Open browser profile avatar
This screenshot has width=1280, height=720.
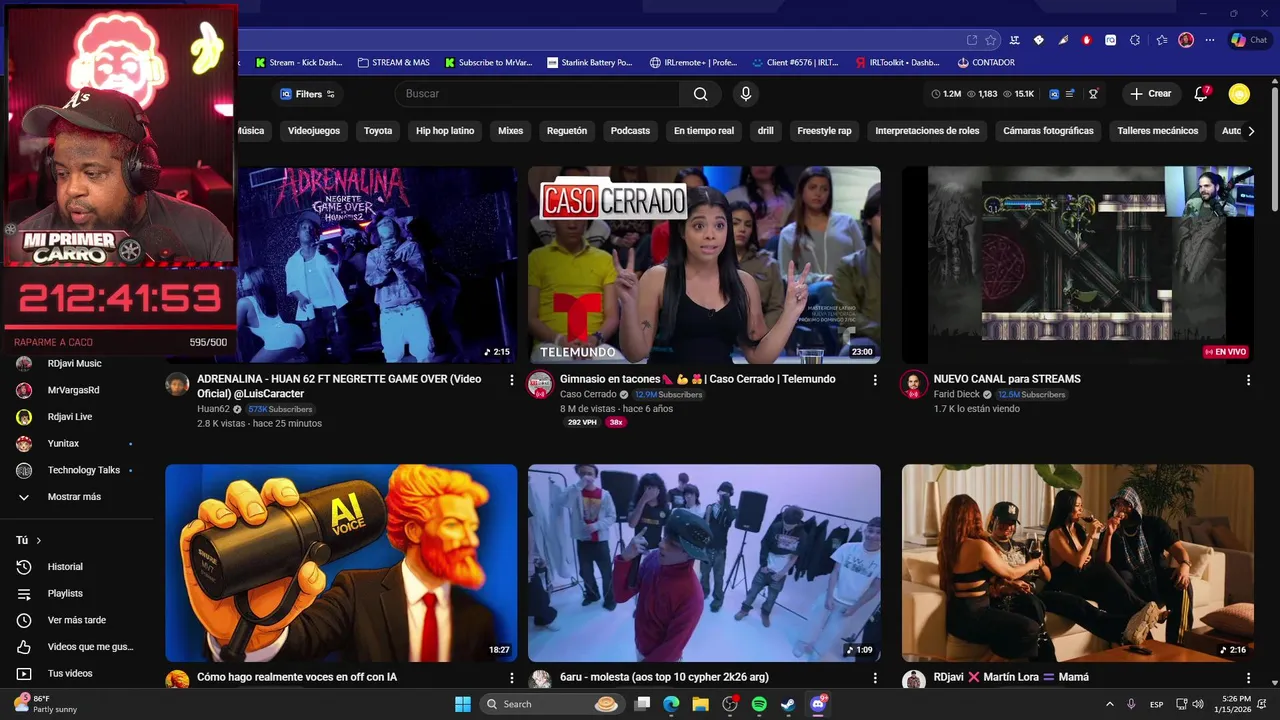pyautogui.click(x=1186, y=40)
